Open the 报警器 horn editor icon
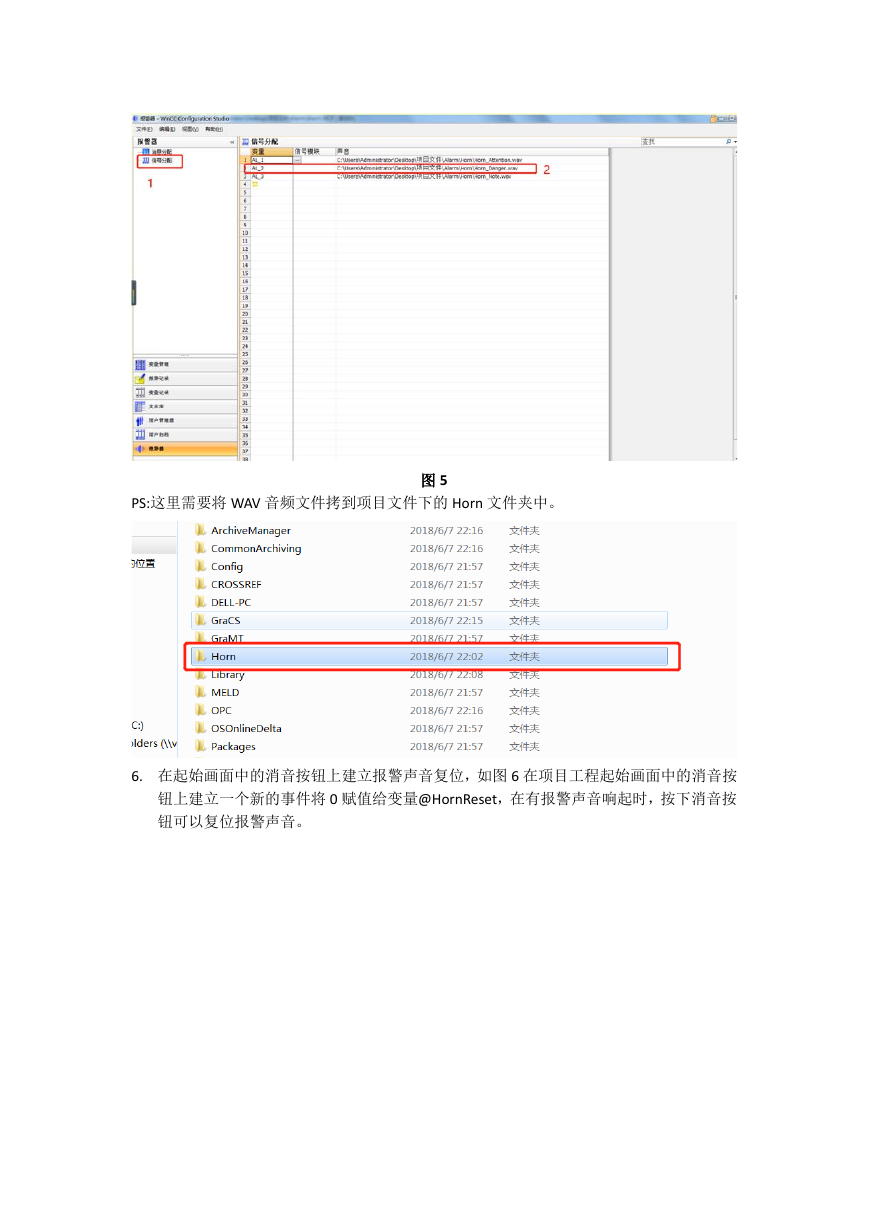 pos(140,449)
